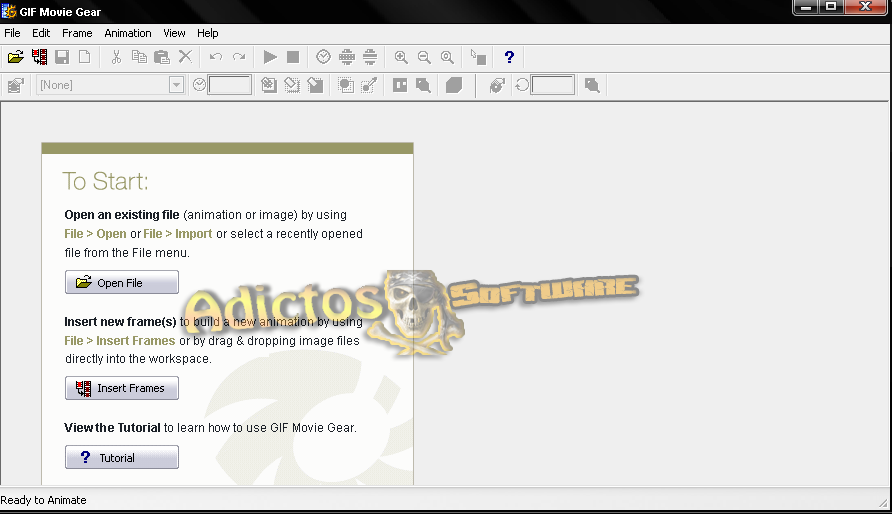Open the File menu
The height and width of the screenshot is (514, 892).
pos(12,33)
